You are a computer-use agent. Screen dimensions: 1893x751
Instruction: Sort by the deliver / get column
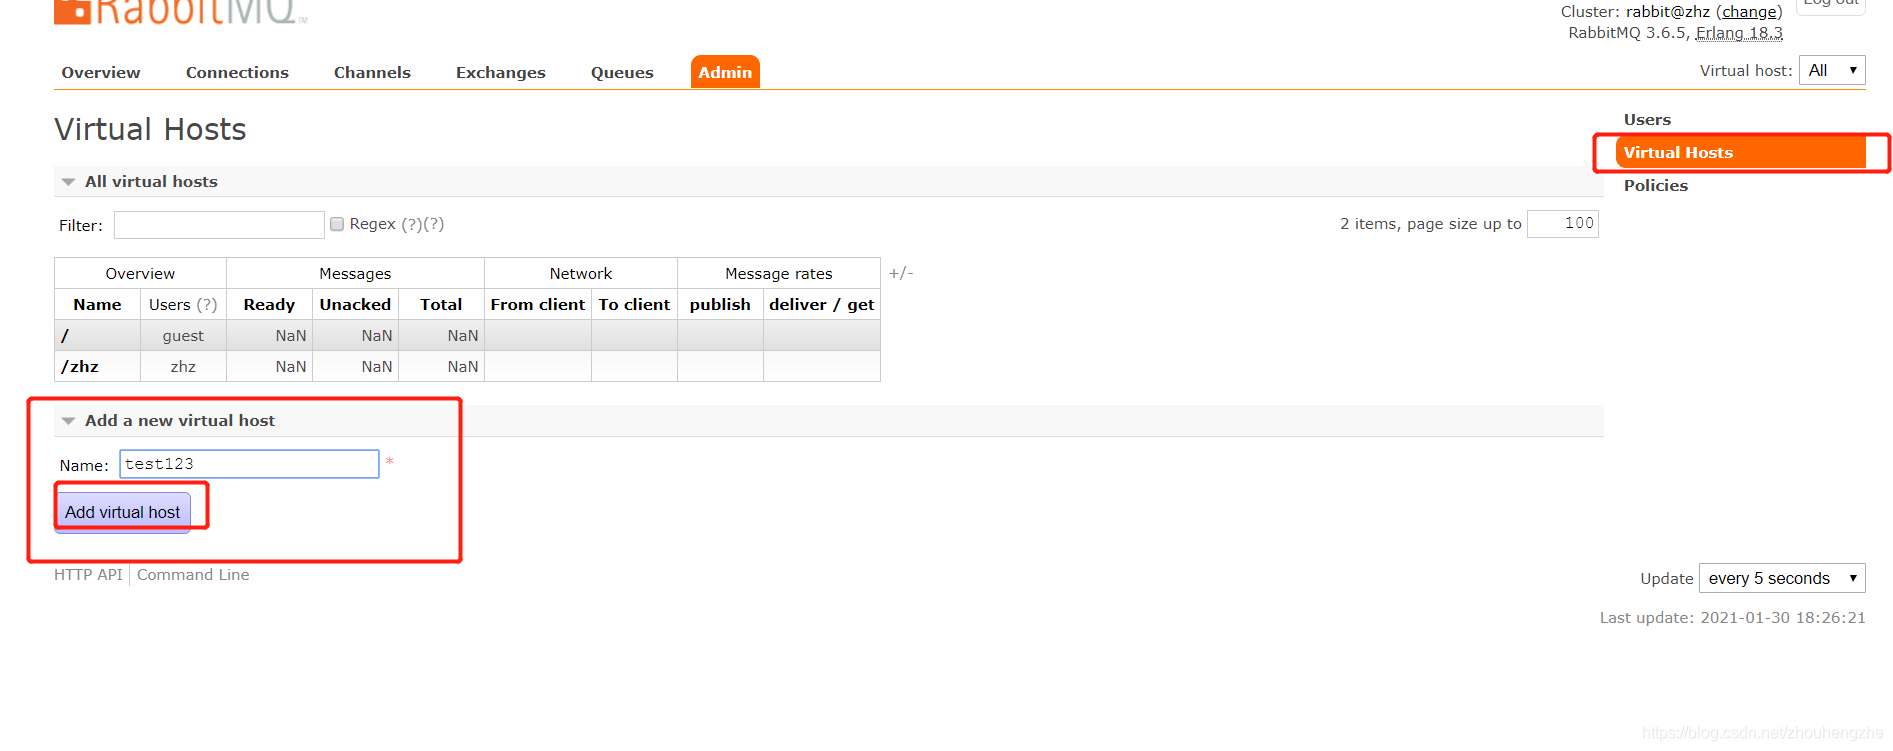pos(821,304)
